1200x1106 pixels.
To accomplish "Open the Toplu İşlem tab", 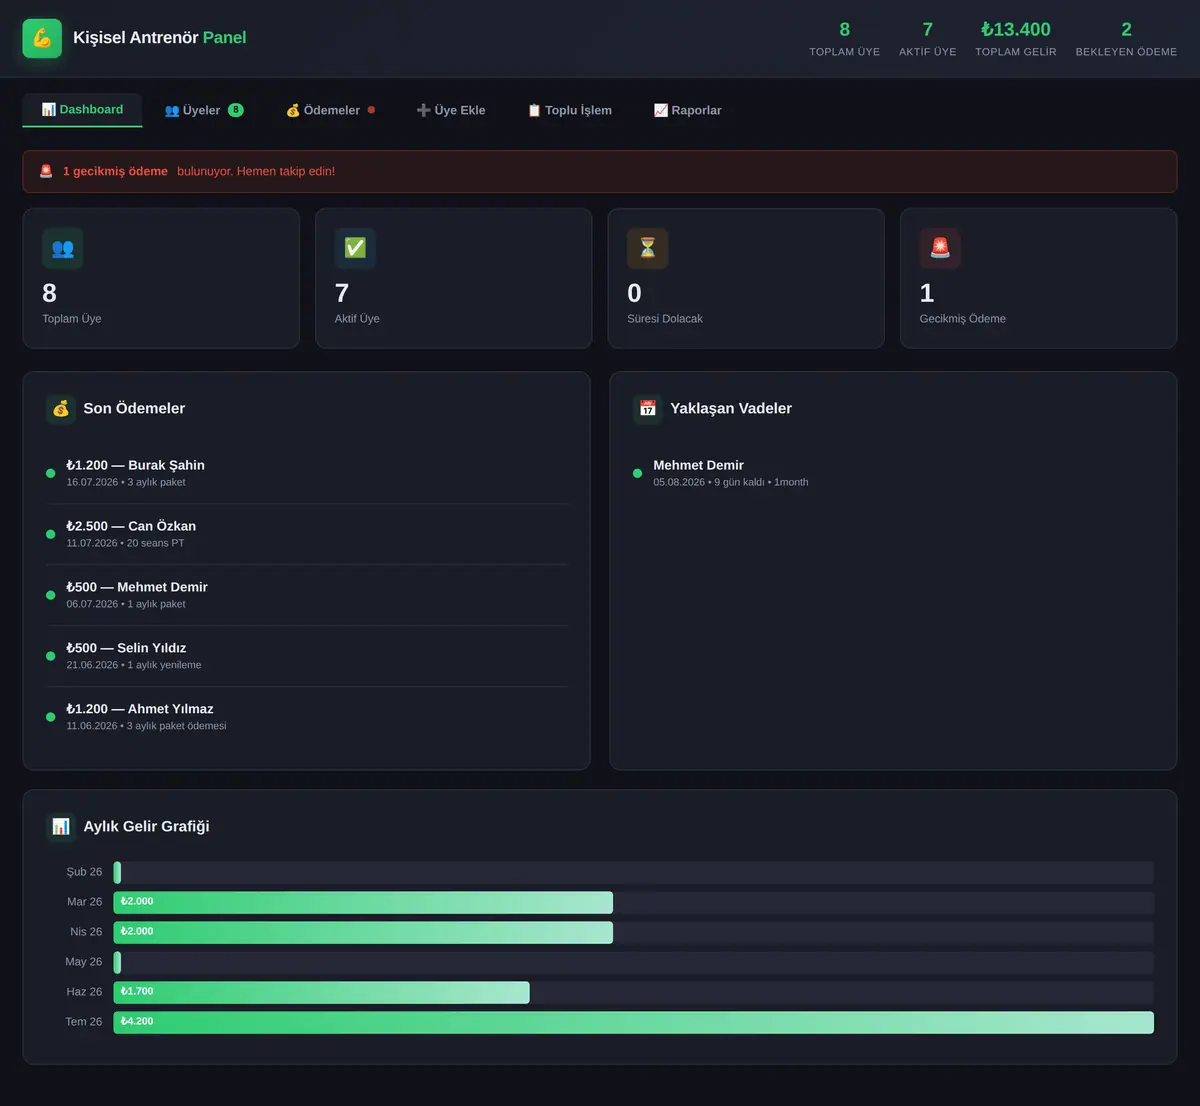I will point(570,110).
